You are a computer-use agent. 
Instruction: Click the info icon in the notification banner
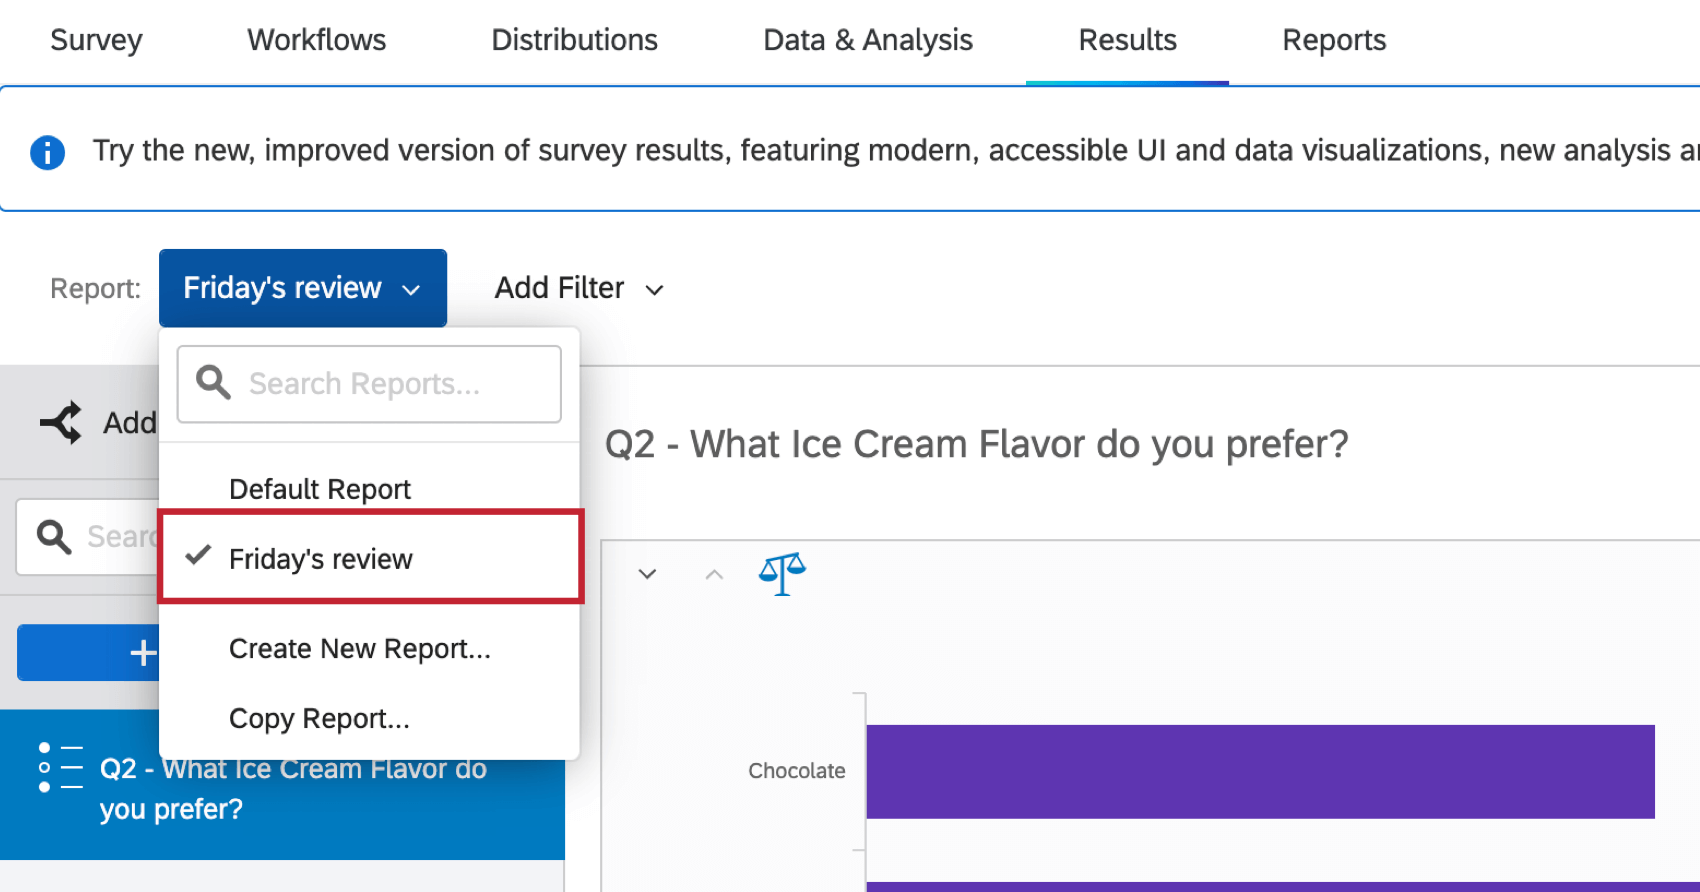47,152
